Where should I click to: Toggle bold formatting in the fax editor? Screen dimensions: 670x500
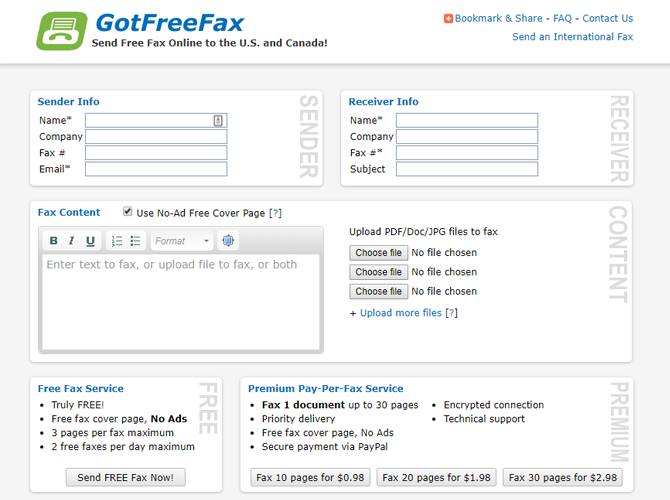53,241
